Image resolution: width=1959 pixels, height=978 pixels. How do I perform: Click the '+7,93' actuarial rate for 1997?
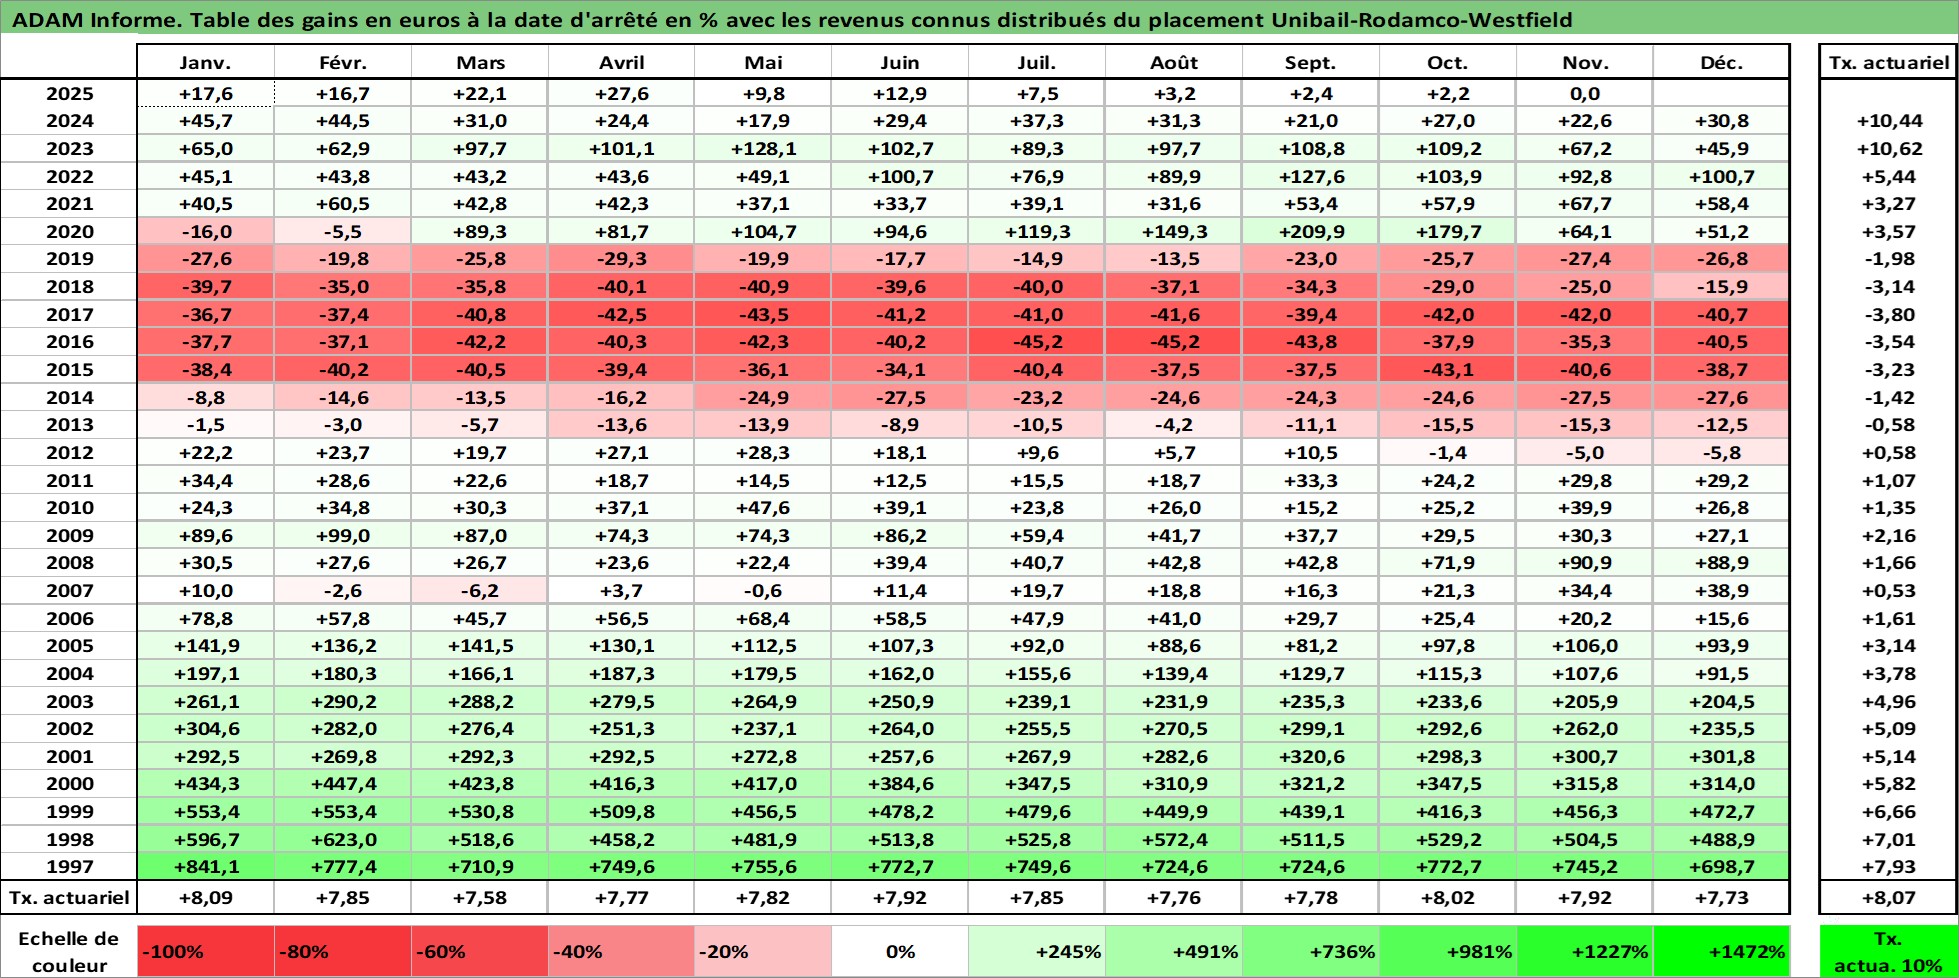1888,867
